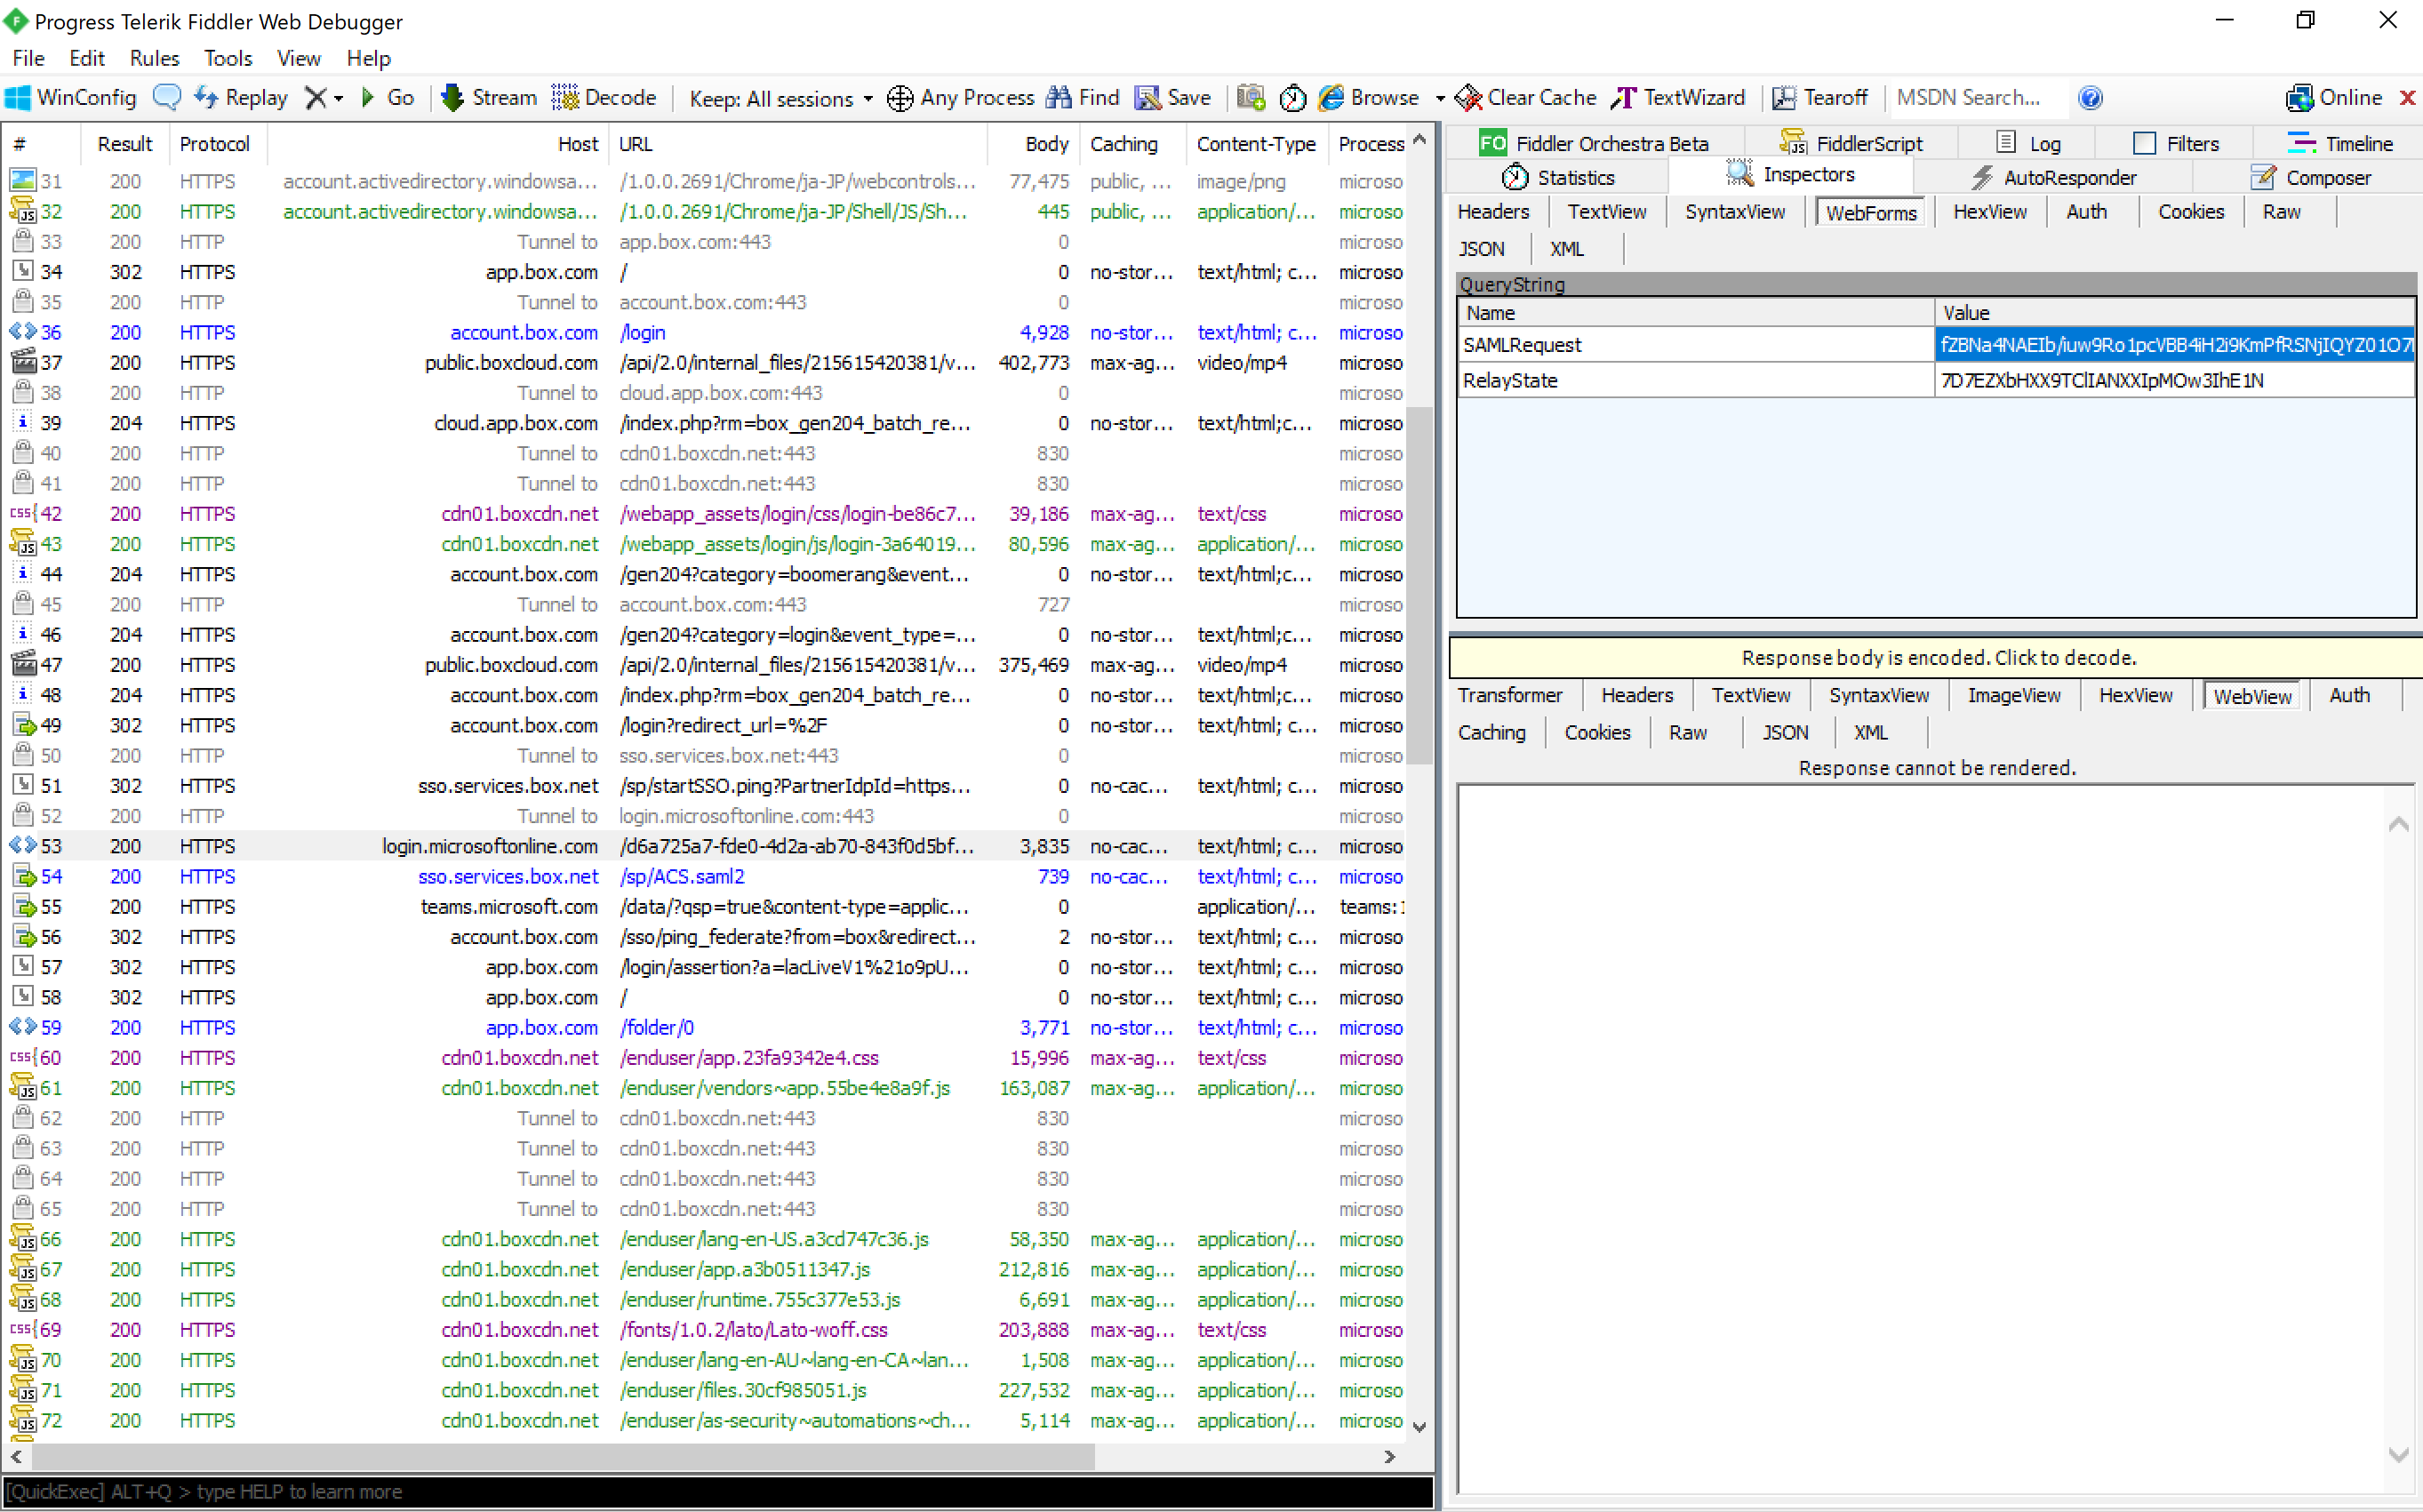Open the Remove sessions X dropdown
2423x1512 pixels.
coord(338,98)
